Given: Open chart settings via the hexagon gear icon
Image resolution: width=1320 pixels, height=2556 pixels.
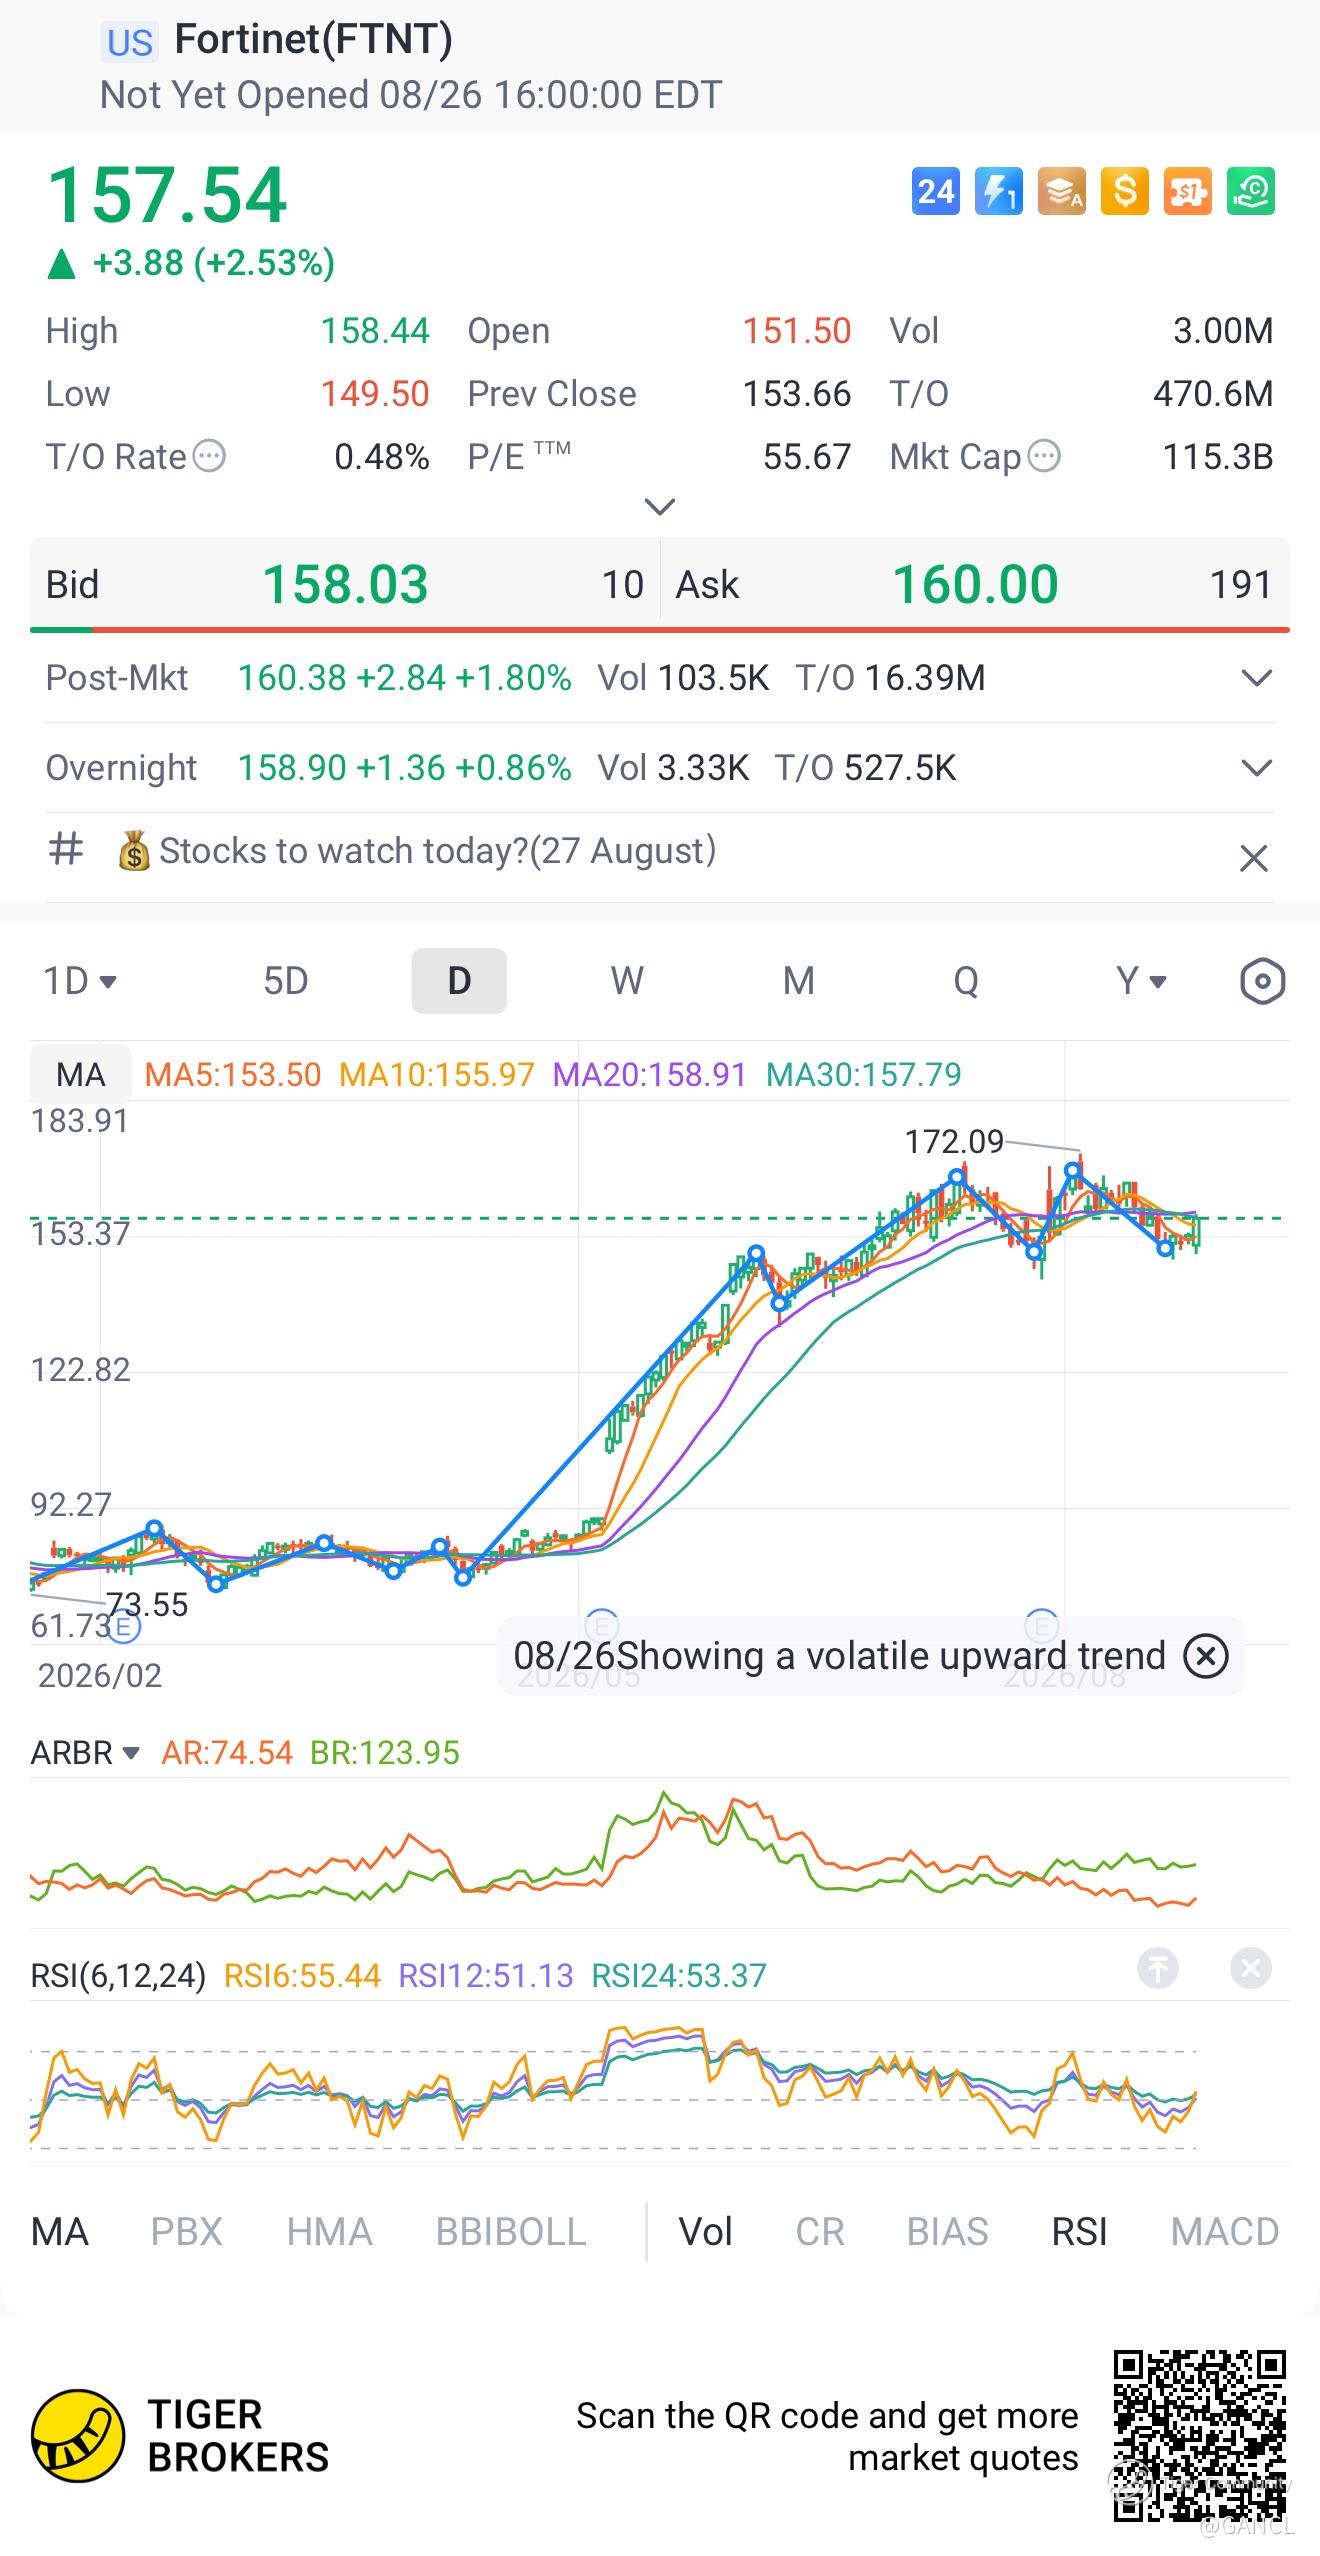Looking at the screenshot, I should (x=1262, y=981).
